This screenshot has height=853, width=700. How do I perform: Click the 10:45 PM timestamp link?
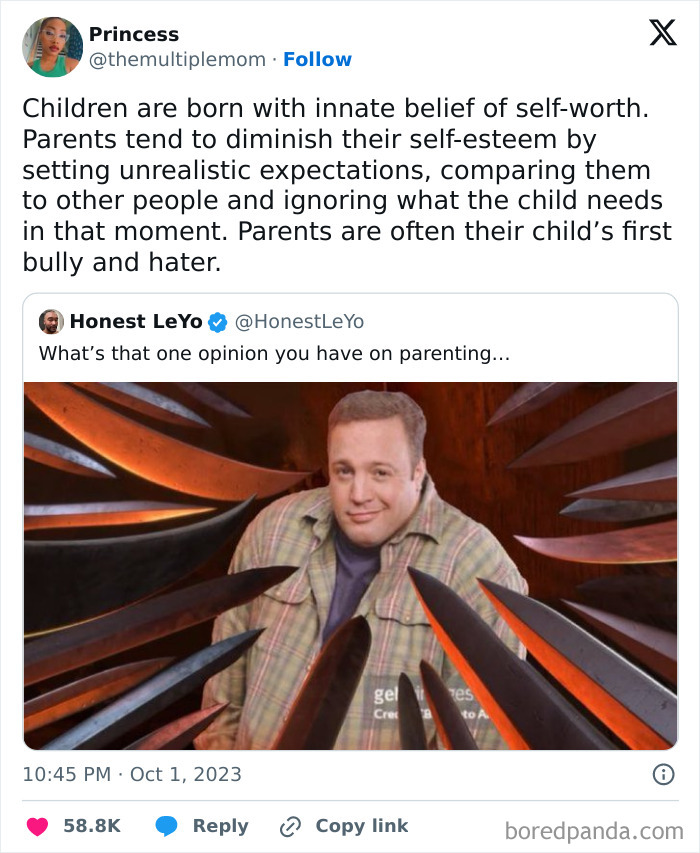pyautogui.click(x=65, y=772)
